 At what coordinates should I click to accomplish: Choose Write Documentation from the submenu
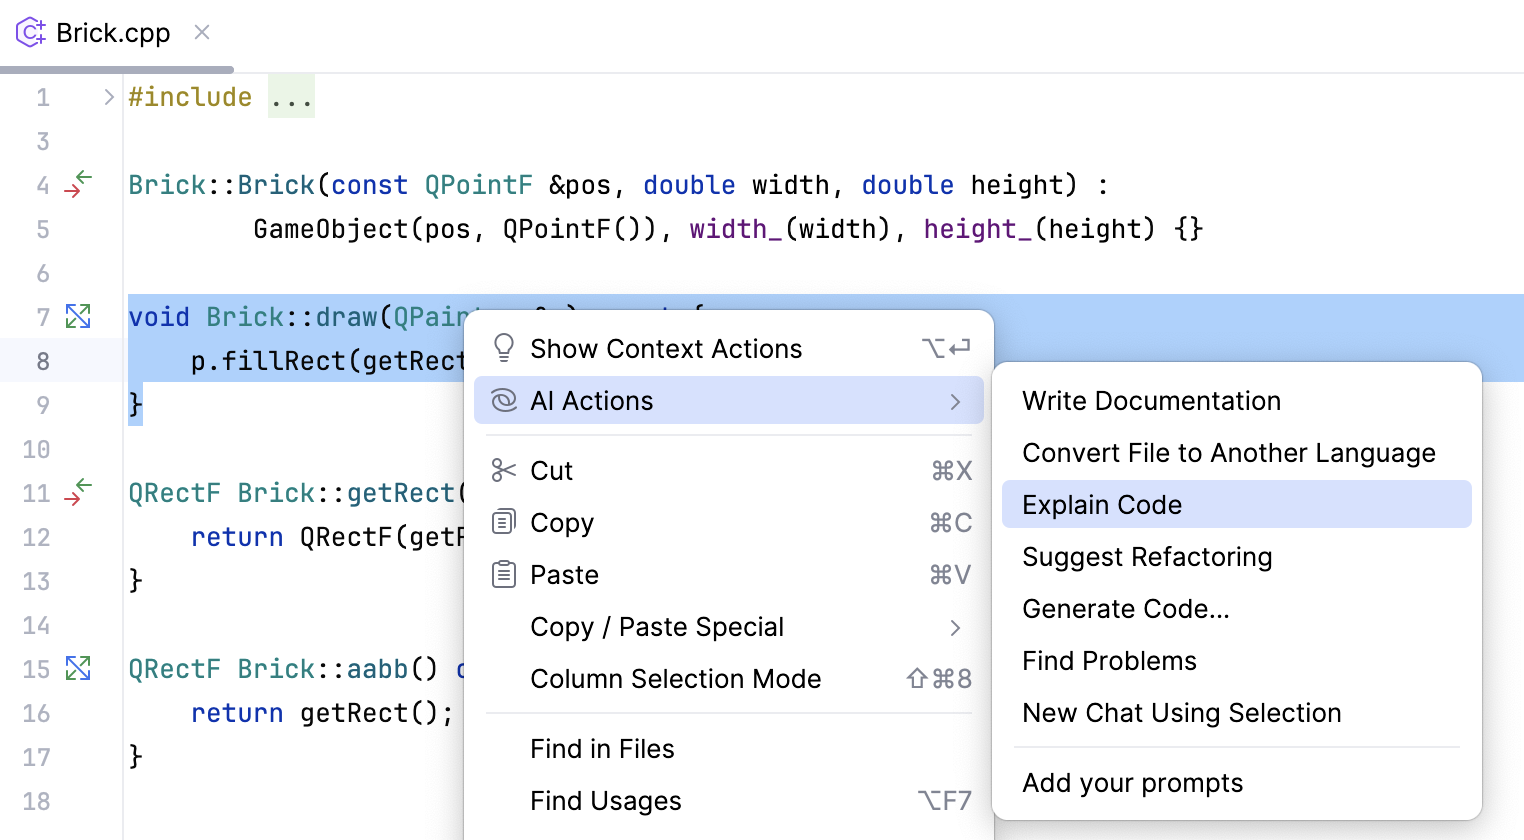pos(1151,400)
